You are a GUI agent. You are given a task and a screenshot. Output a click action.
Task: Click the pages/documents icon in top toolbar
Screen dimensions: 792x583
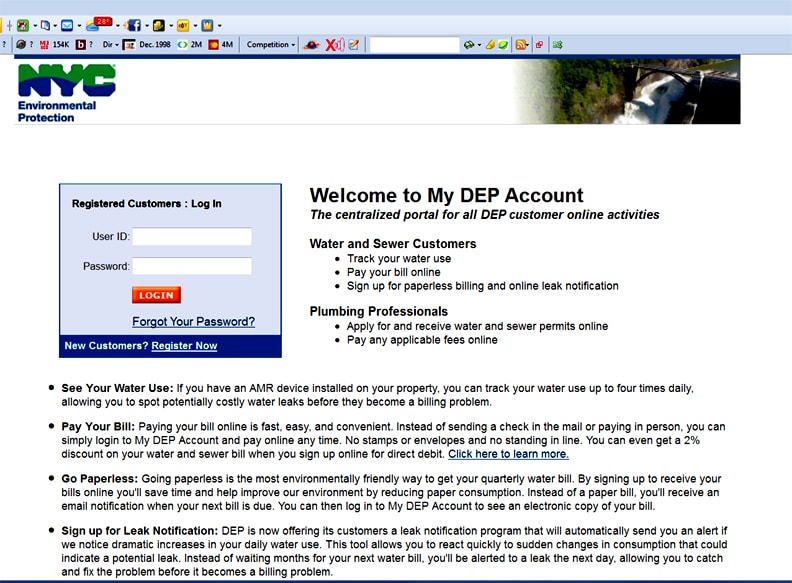coord(45,25)
